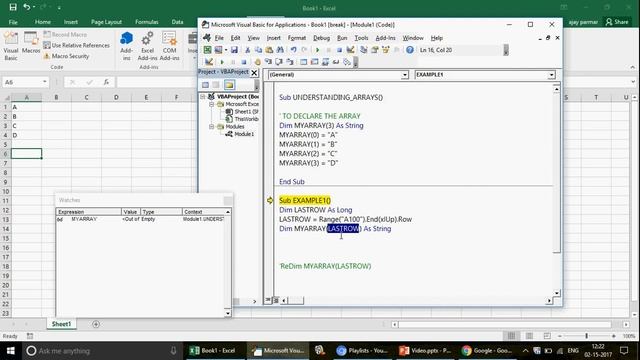Collapse Microsoft Excel Objects folder
This screenshot has width=640, height=360.
click(x=211, y=104)
